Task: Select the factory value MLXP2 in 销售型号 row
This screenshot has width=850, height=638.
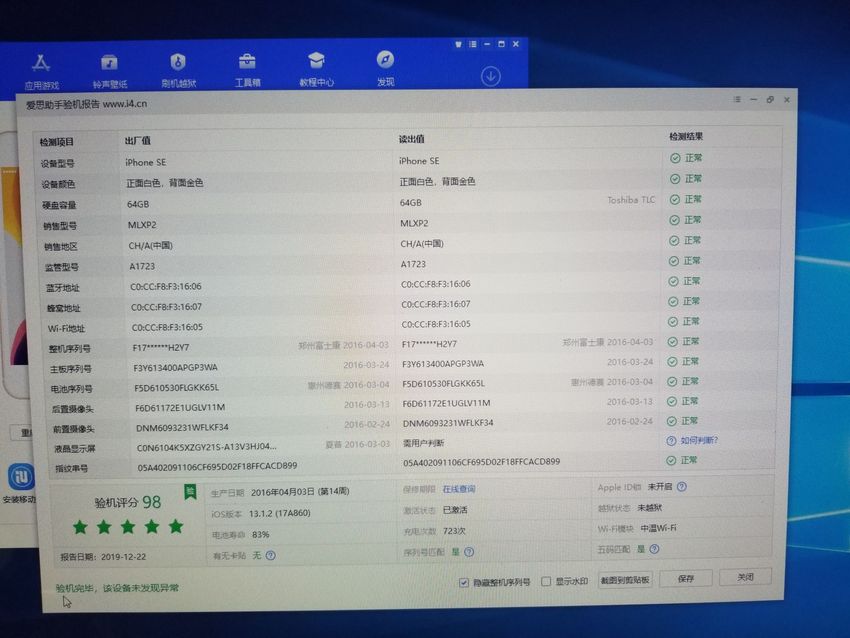Action: (x=142, y=225)
